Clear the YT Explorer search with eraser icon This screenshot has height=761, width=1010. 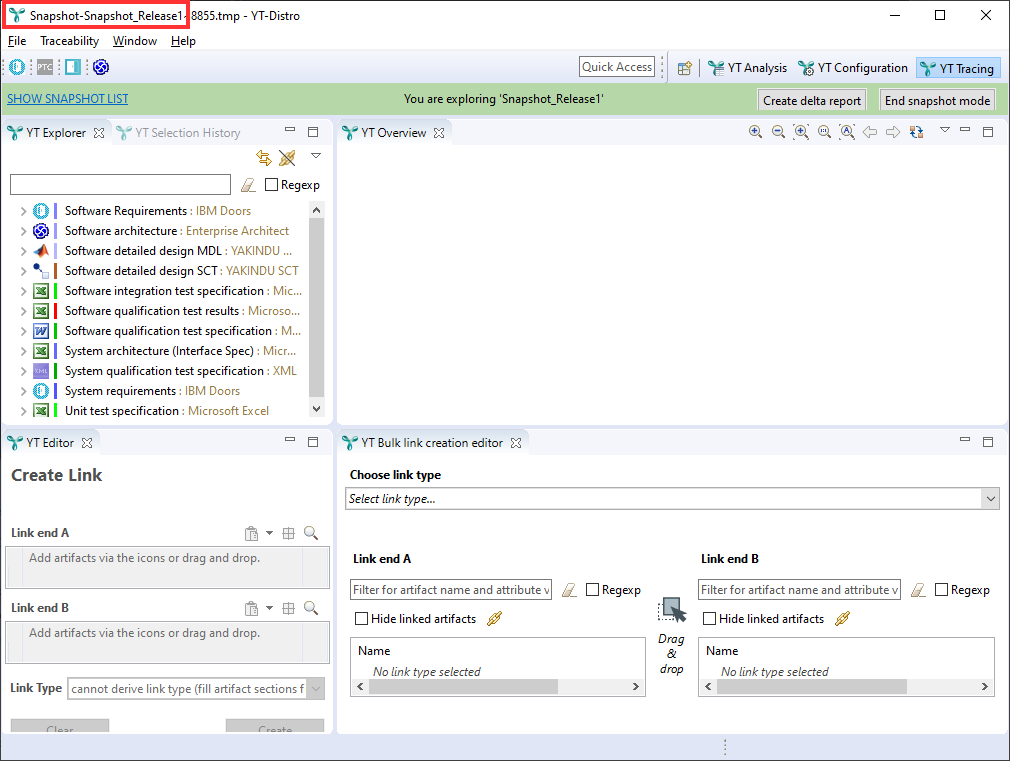248,186
